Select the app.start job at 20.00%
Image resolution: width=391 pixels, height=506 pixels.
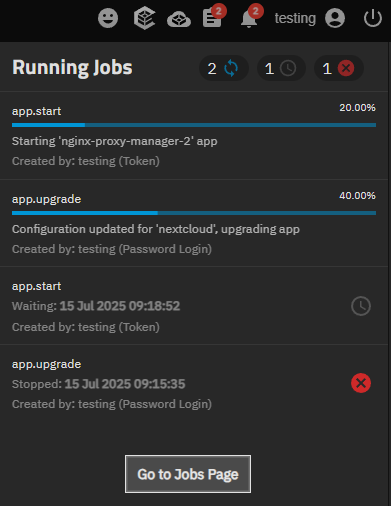pyautogui.click(x=194, y=135)
